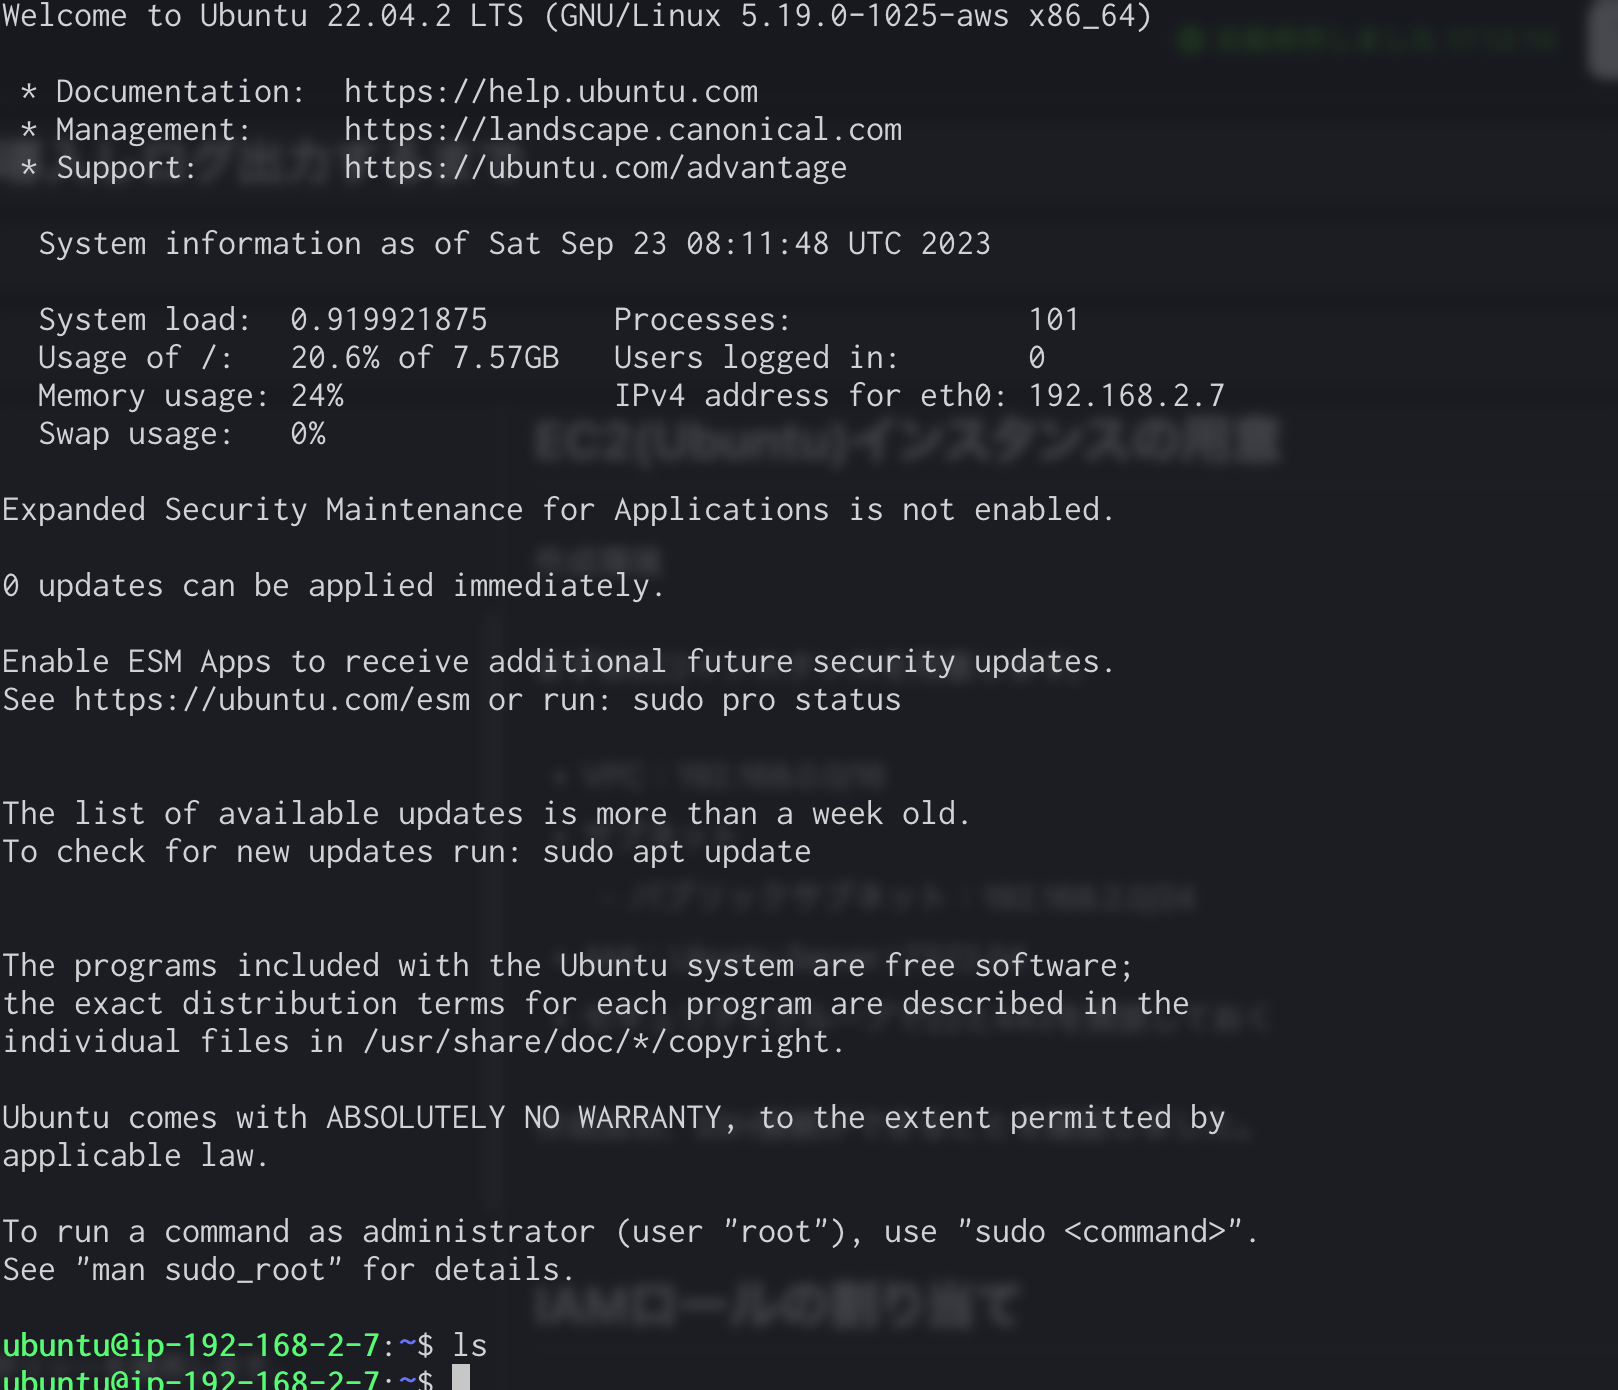Open the landscape.canonical.com management link

(x=622, y=129)
